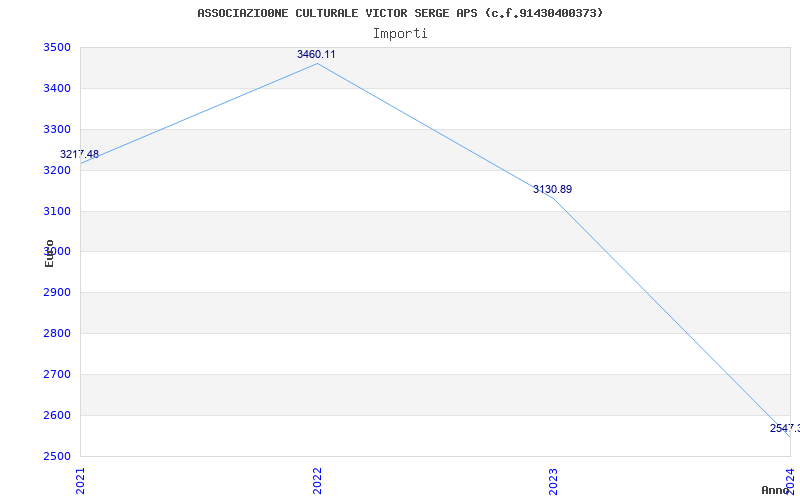This screenshot has height=500, width=800.
Task: Click the Importi subtitle
Action: click(400, 34)
